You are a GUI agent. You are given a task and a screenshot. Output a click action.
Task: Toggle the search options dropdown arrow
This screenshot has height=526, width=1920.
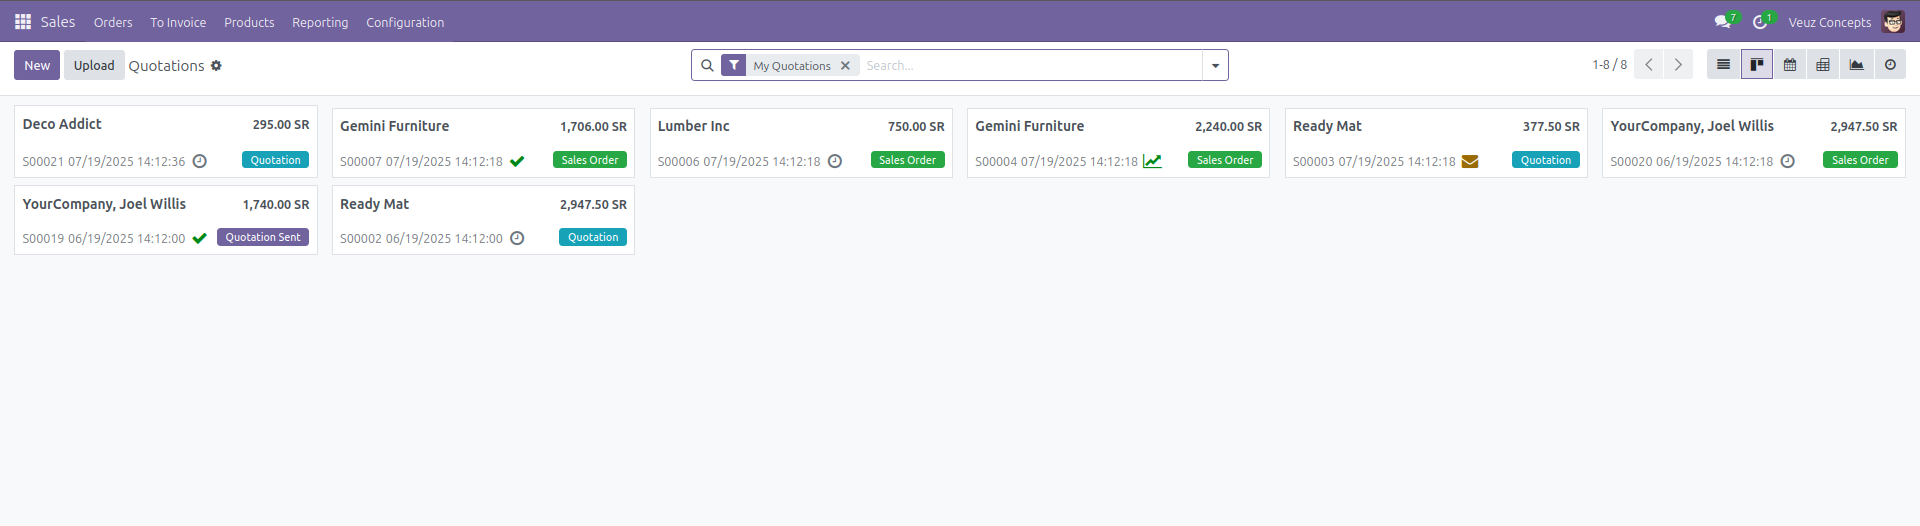[1215, 66]
